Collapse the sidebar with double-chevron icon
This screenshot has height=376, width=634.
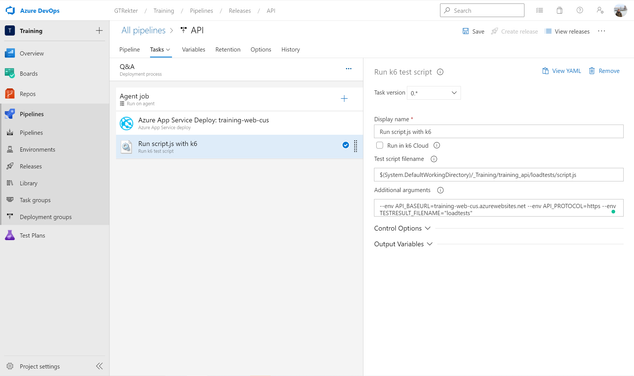(x=99, y=366)
